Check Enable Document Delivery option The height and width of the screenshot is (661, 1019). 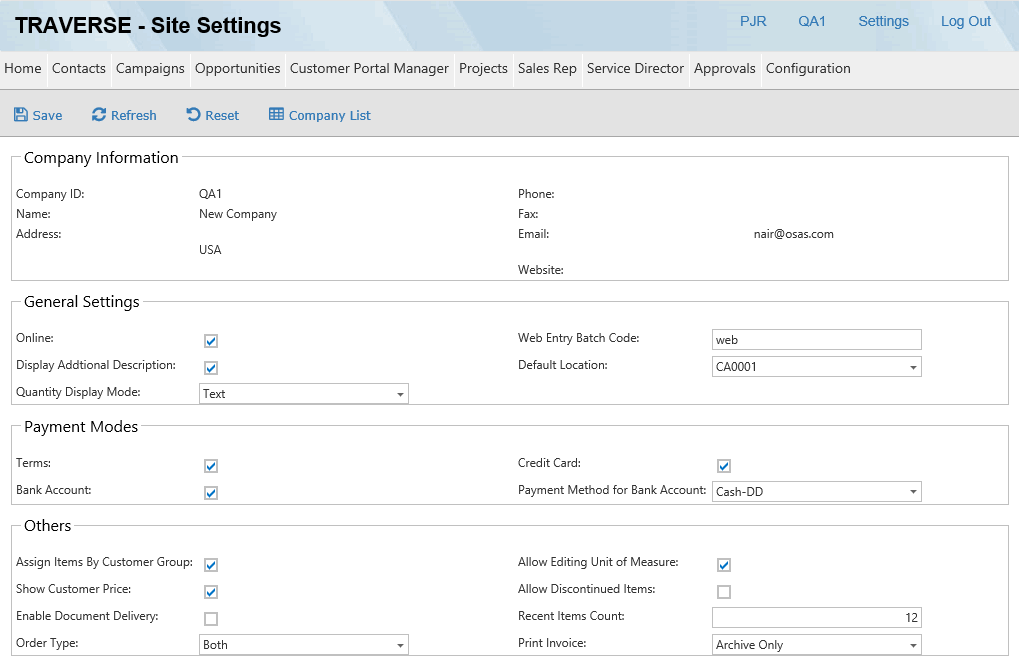[x=211, y=618]
